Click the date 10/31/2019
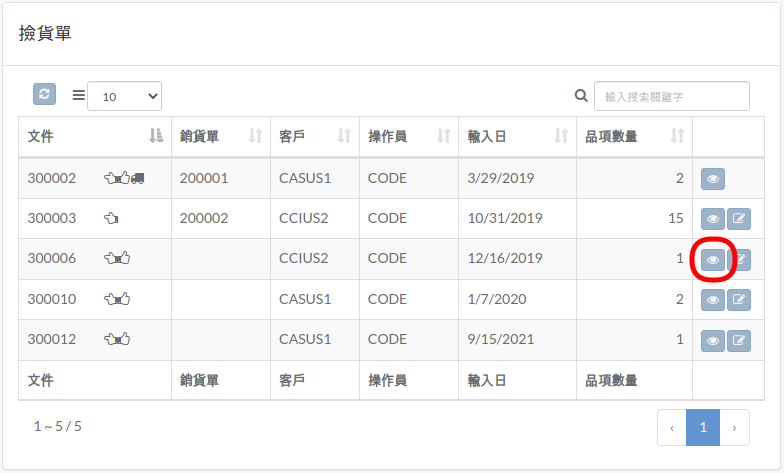The image size is (784, 473). (505, 218)
